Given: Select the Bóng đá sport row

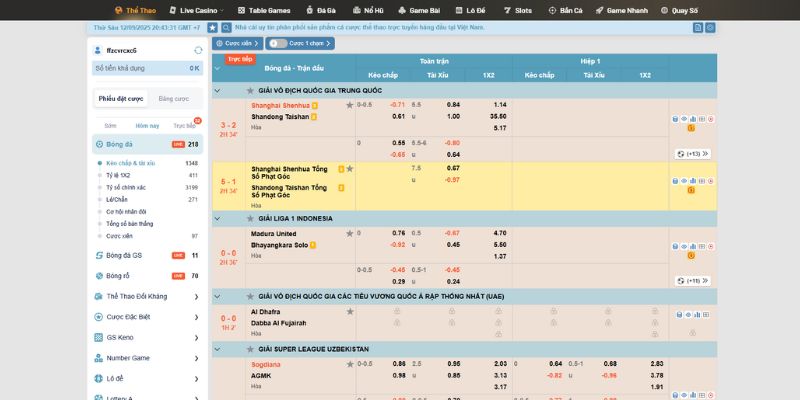Looking at the screenshot, I should click(147, 144).
